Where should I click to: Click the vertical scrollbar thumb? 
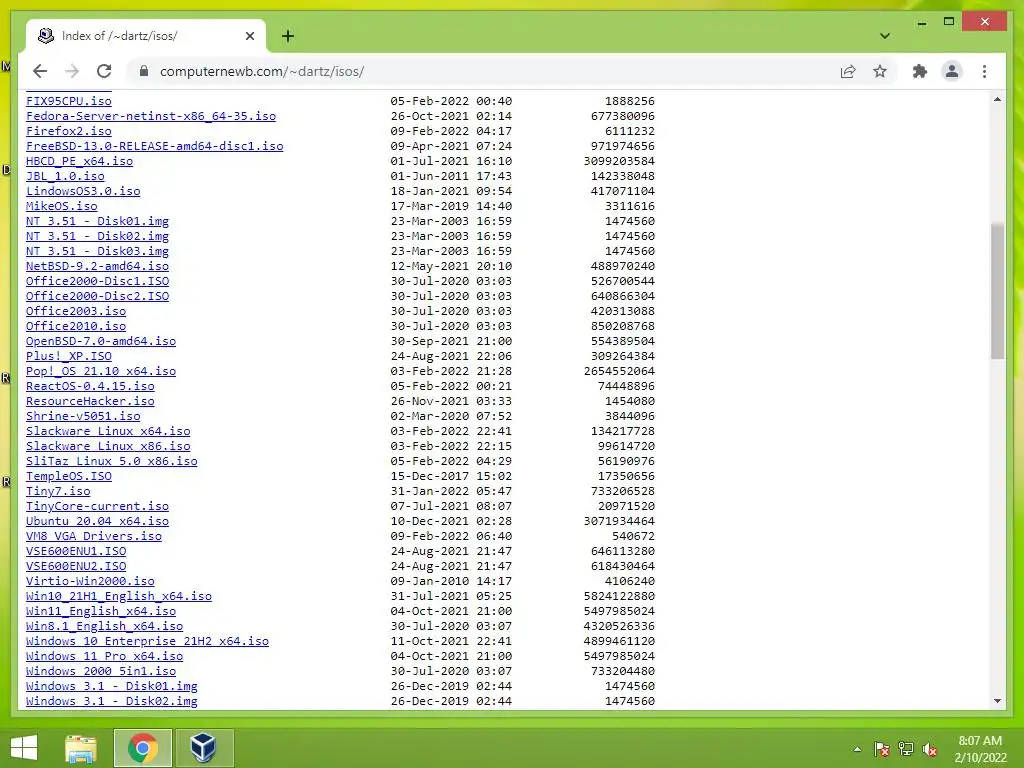tap(997, 291)
